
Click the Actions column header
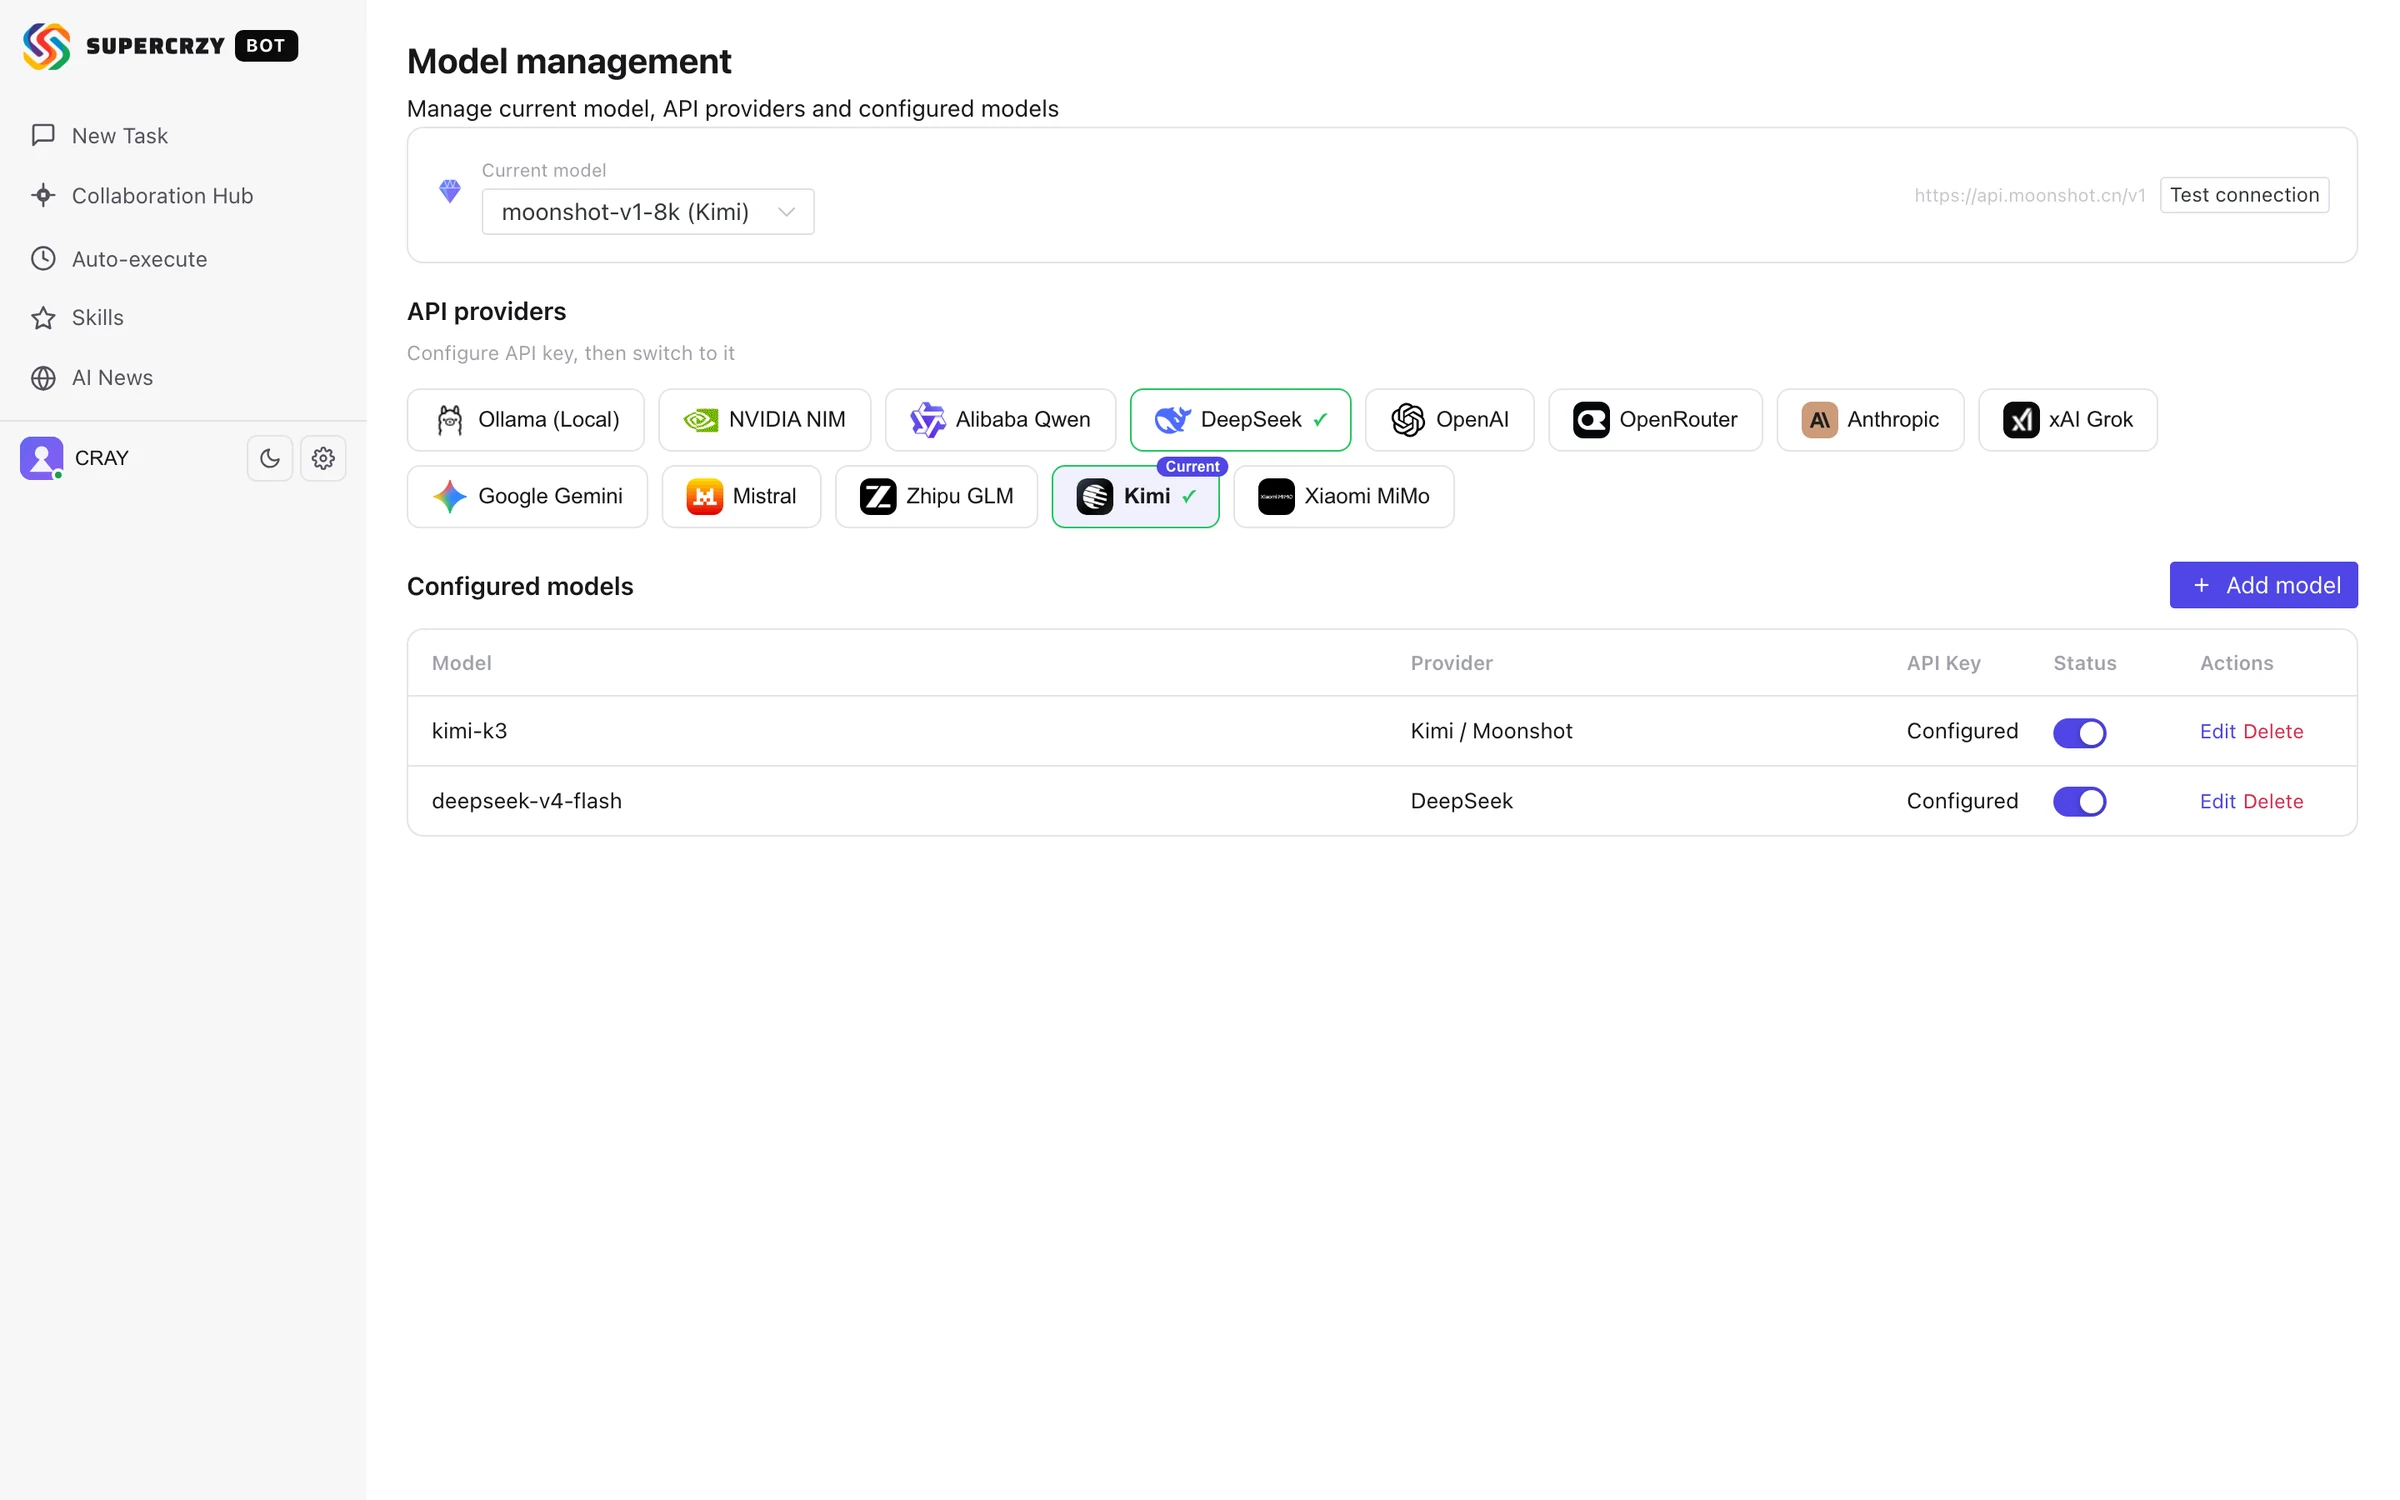[2236, 663]
